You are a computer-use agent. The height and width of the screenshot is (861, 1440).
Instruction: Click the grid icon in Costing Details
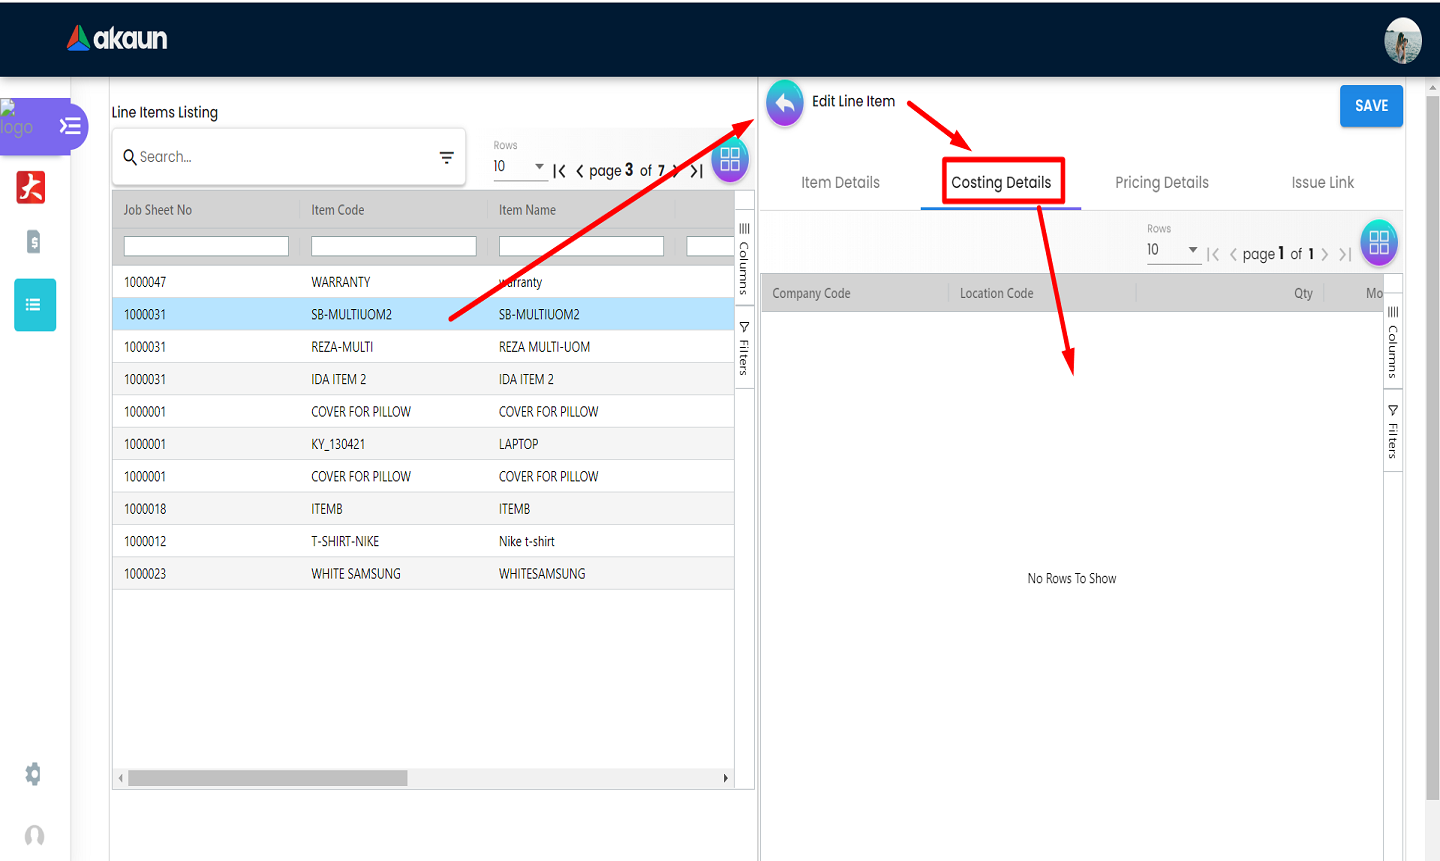pos(1378,242)
